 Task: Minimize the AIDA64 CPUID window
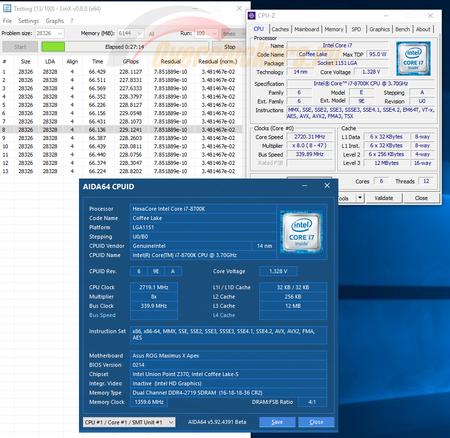305,186
